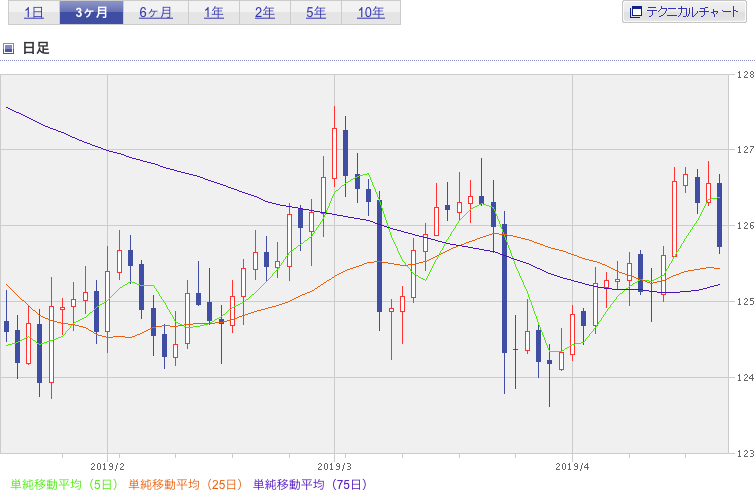Select the 3ヶ月 period tab
The height and width of the screenshot is (493, 755).
(x=91, y=13)
